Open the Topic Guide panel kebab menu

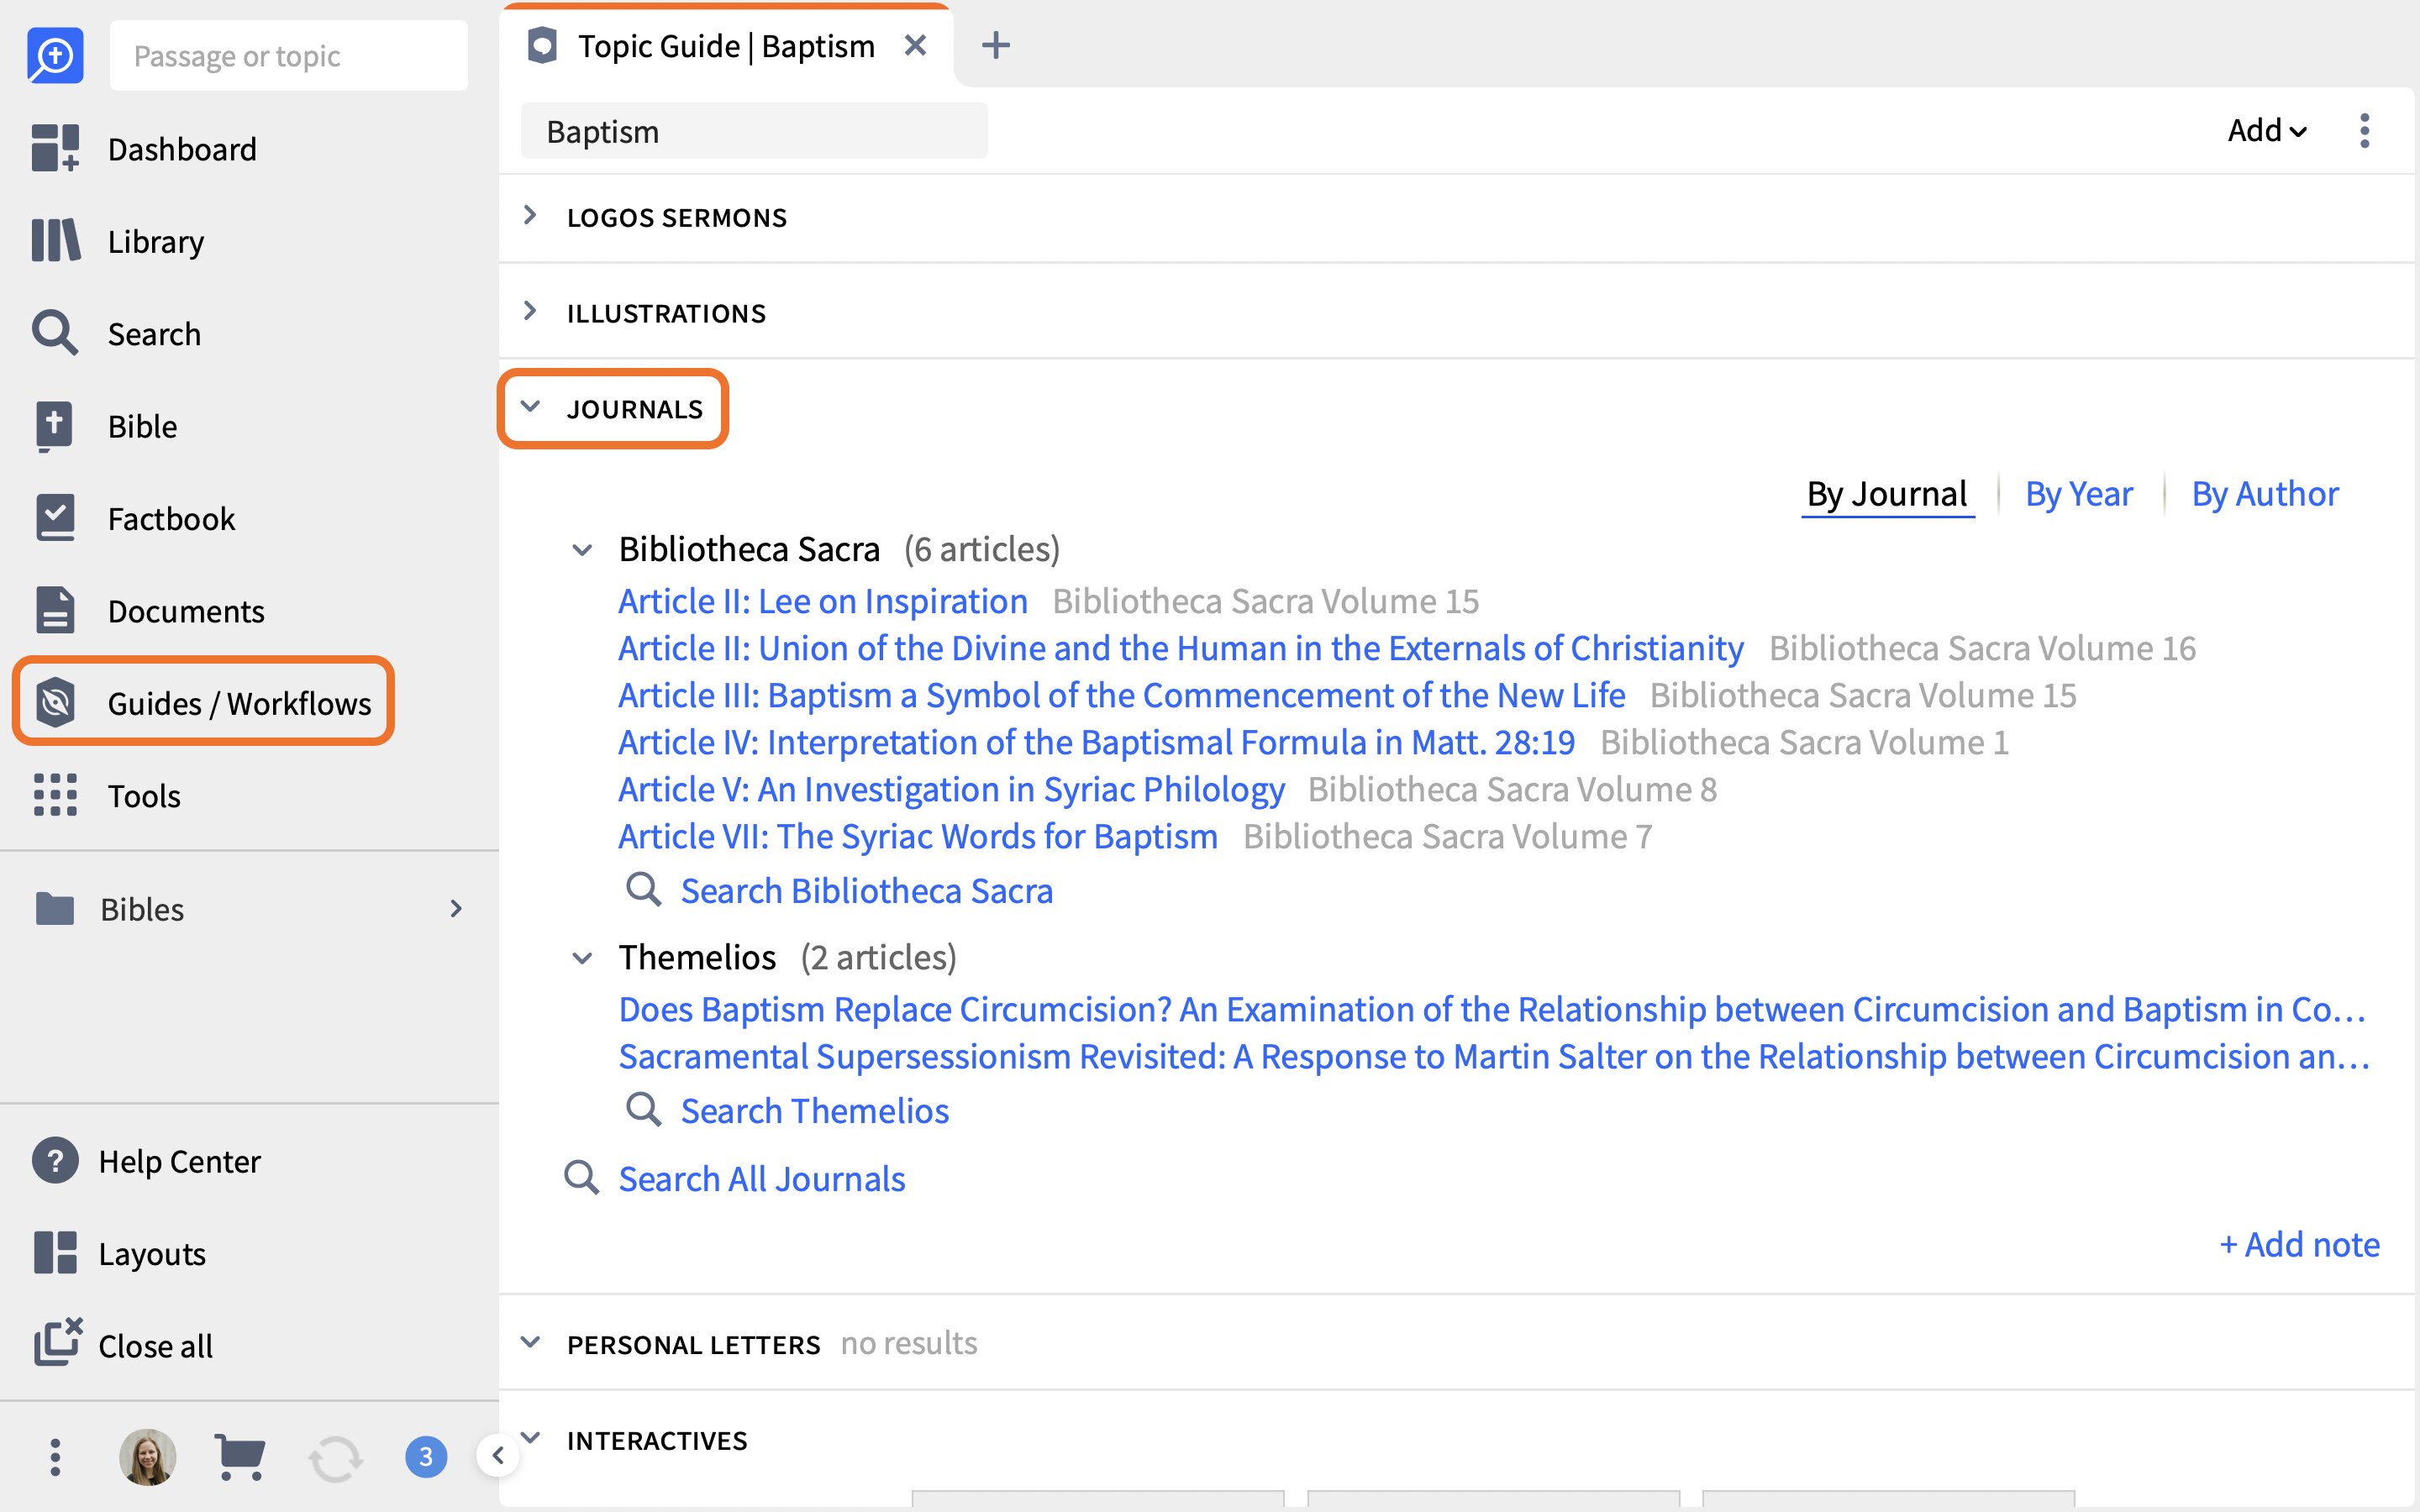2364,131
